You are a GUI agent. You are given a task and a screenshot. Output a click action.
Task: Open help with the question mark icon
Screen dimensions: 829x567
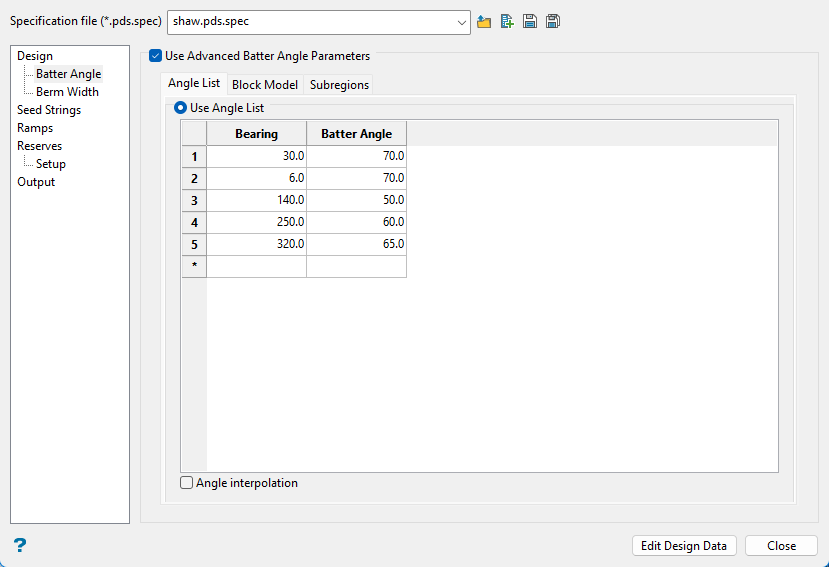[20, 545]
